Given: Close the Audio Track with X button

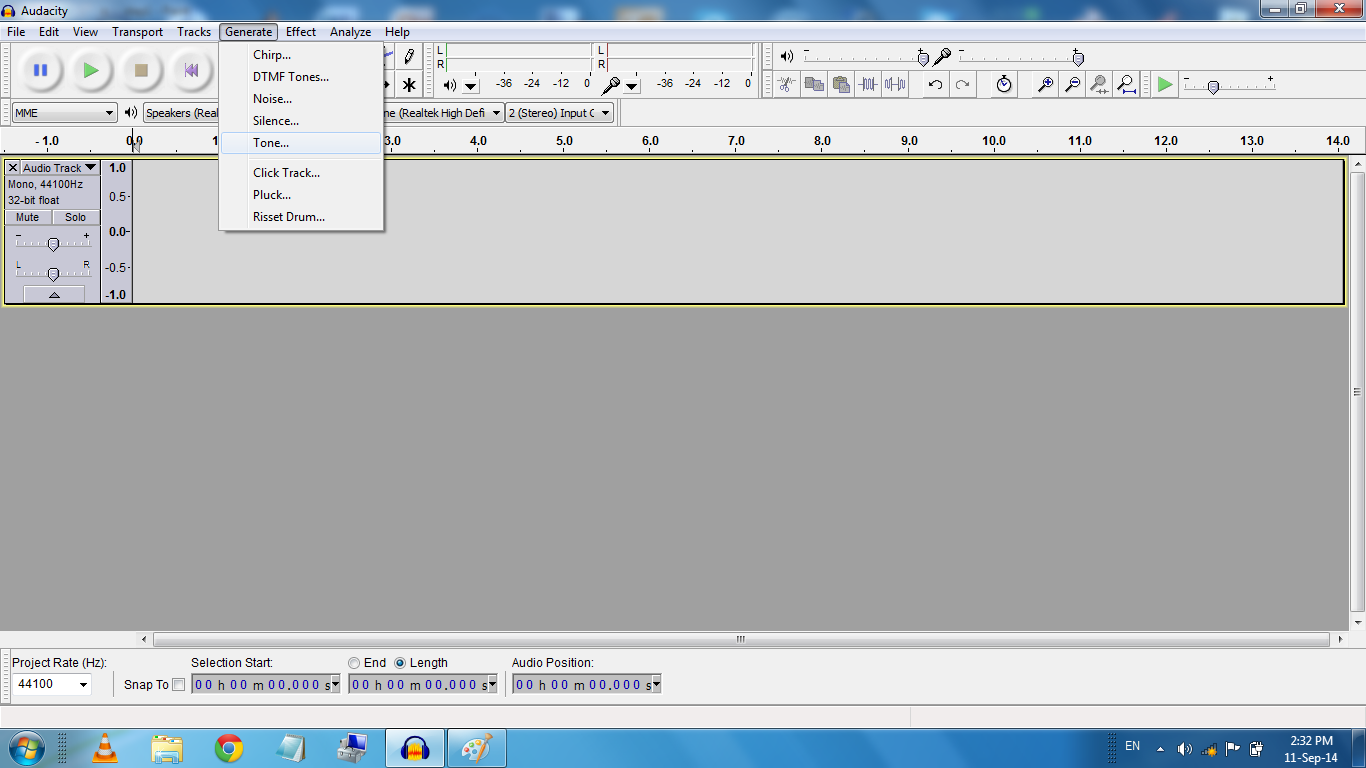Looking at the screenshot, I should (13, 168).
